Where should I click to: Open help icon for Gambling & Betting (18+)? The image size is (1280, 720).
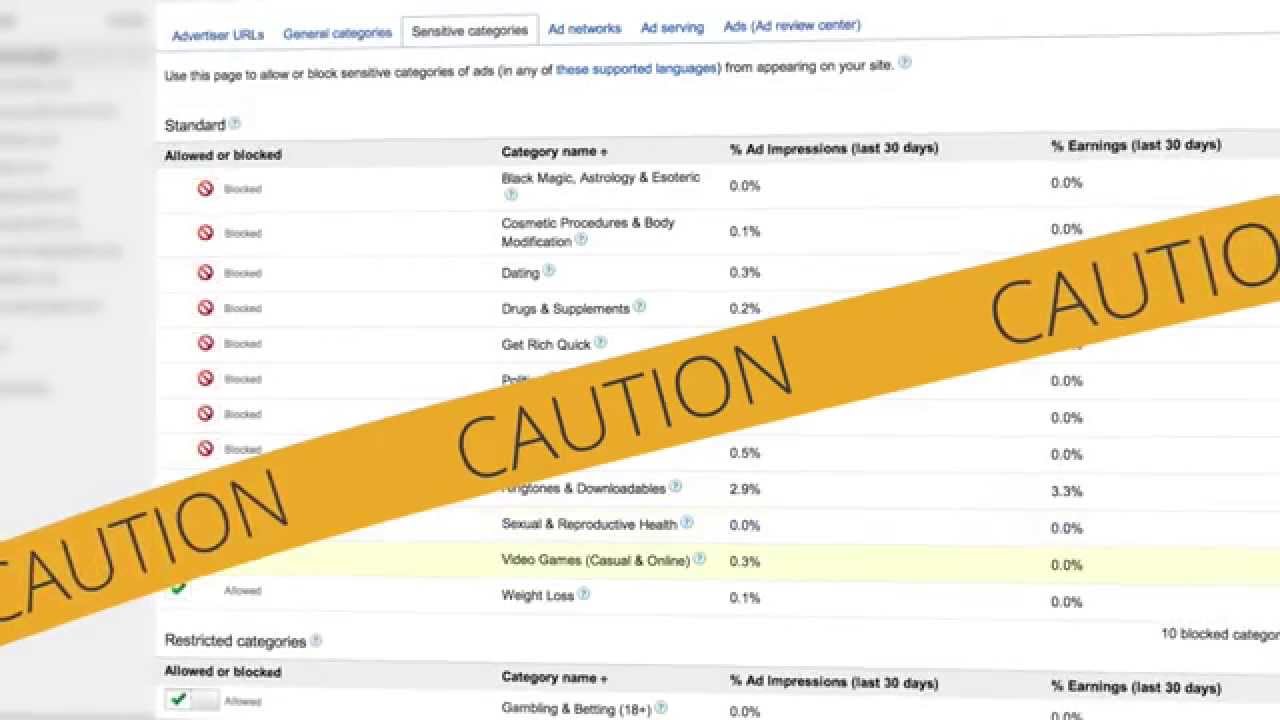[x=661, y=708]
